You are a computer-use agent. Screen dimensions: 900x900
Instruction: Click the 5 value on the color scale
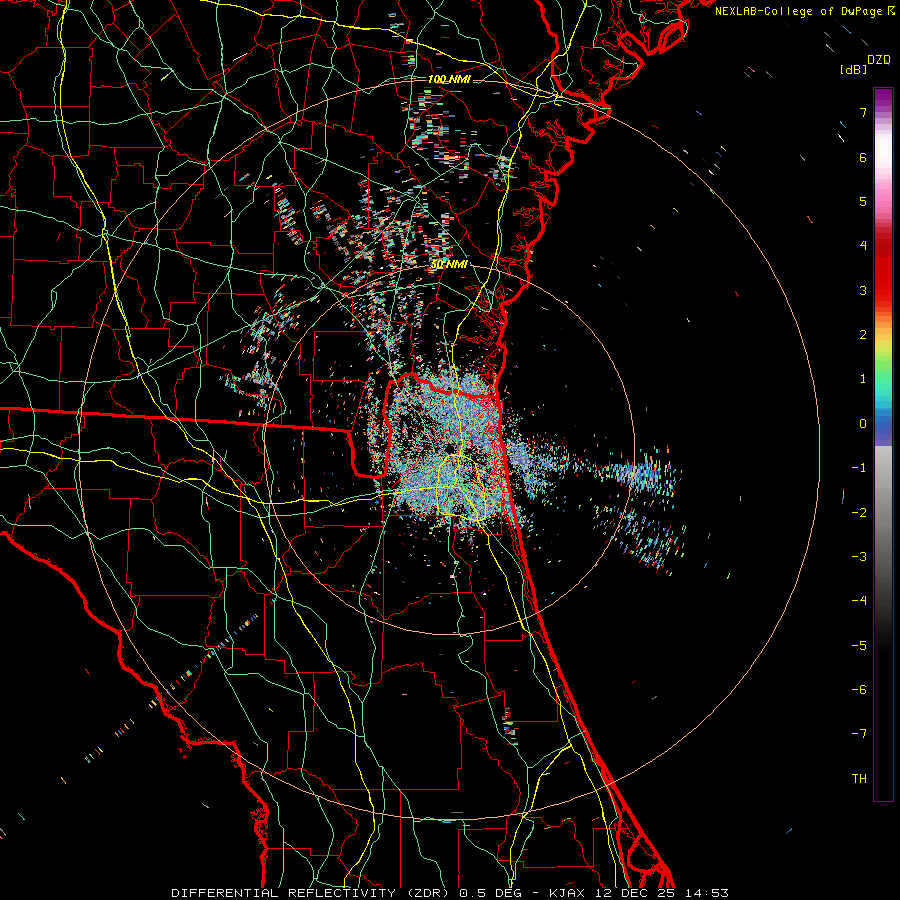863,201
